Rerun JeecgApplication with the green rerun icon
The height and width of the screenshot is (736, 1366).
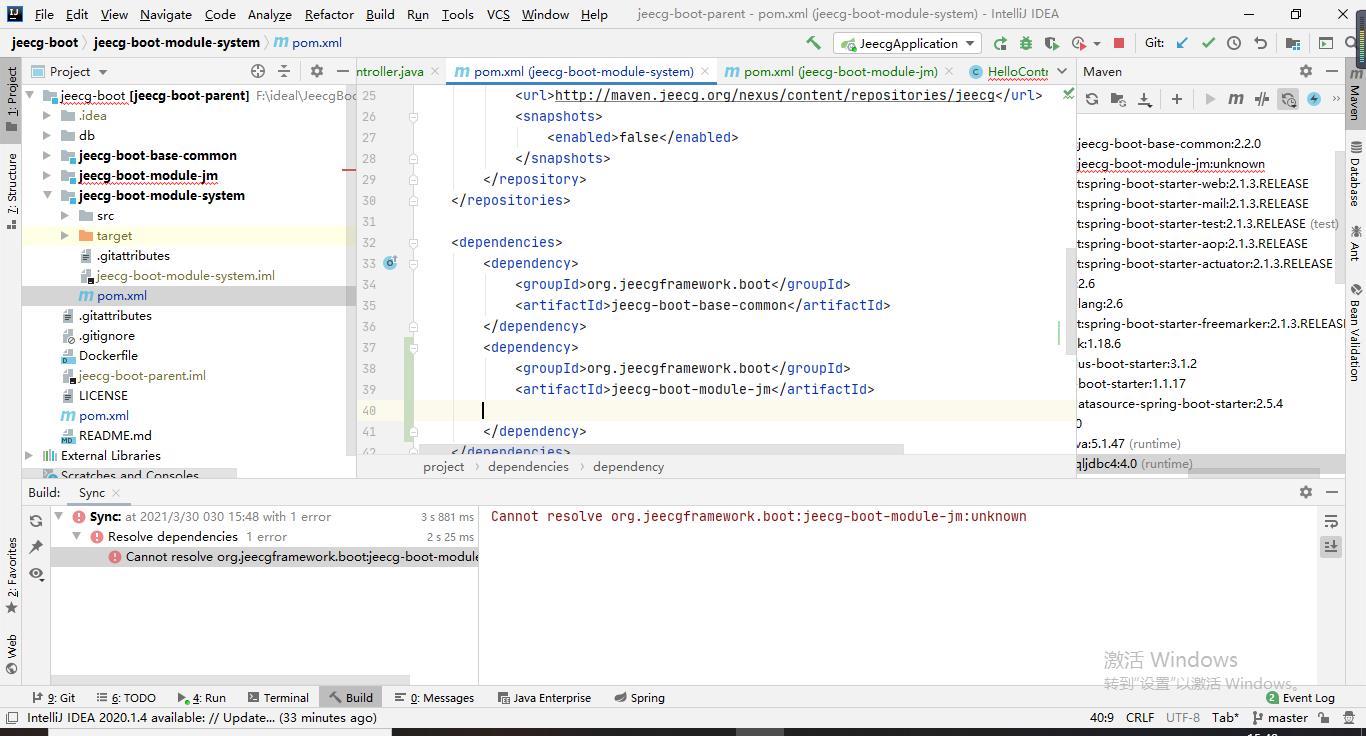(1000, 43)
